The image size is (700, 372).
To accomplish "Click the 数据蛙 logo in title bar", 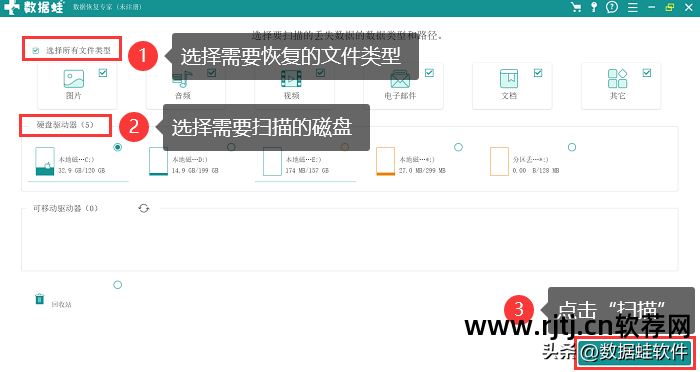I will pos(33,7).
